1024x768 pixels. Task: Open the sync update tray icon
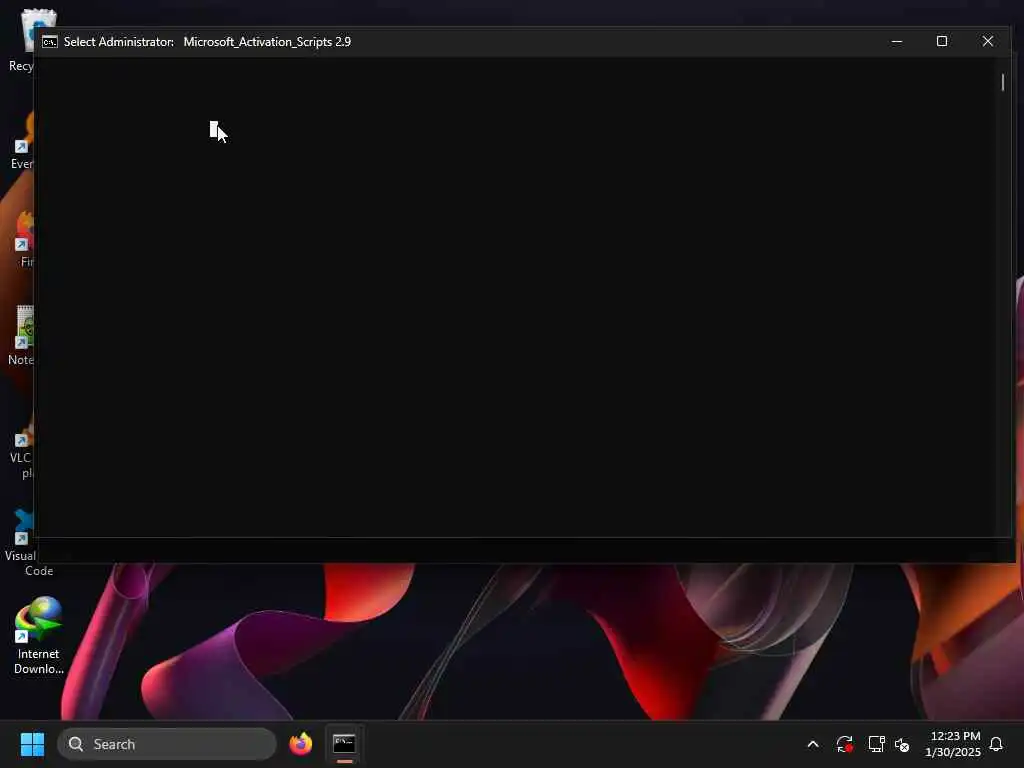point(844,744)
